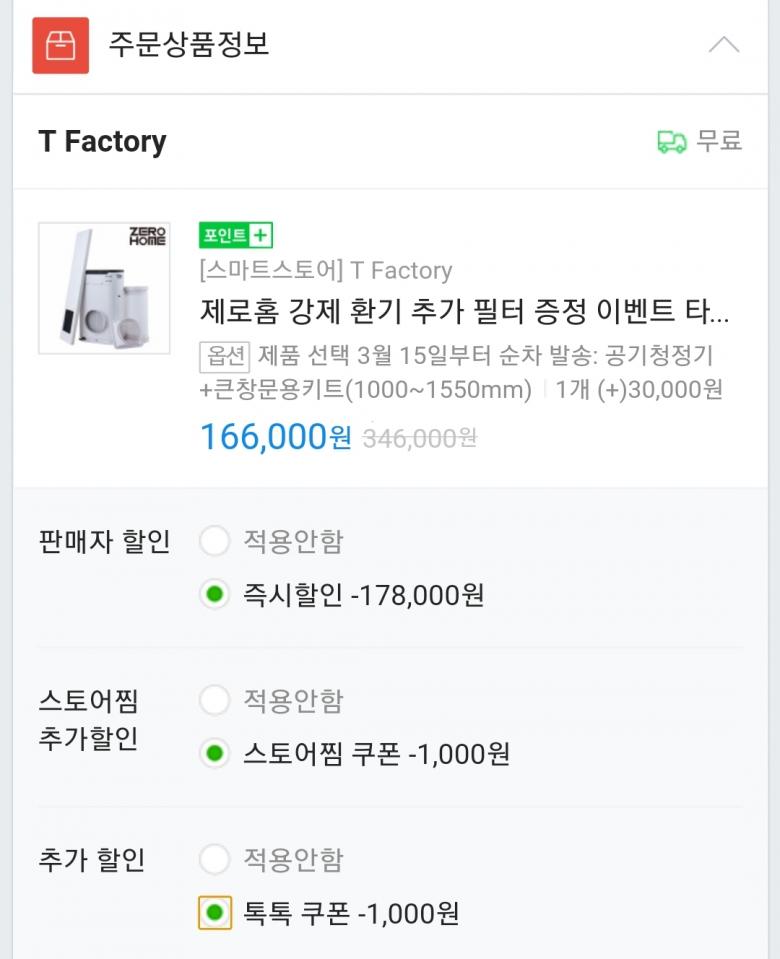Image resolution: width=780 pixels, height=959 pixels.
Task: Select 적용안함 for 추가 할인
Action: [215, 859]
